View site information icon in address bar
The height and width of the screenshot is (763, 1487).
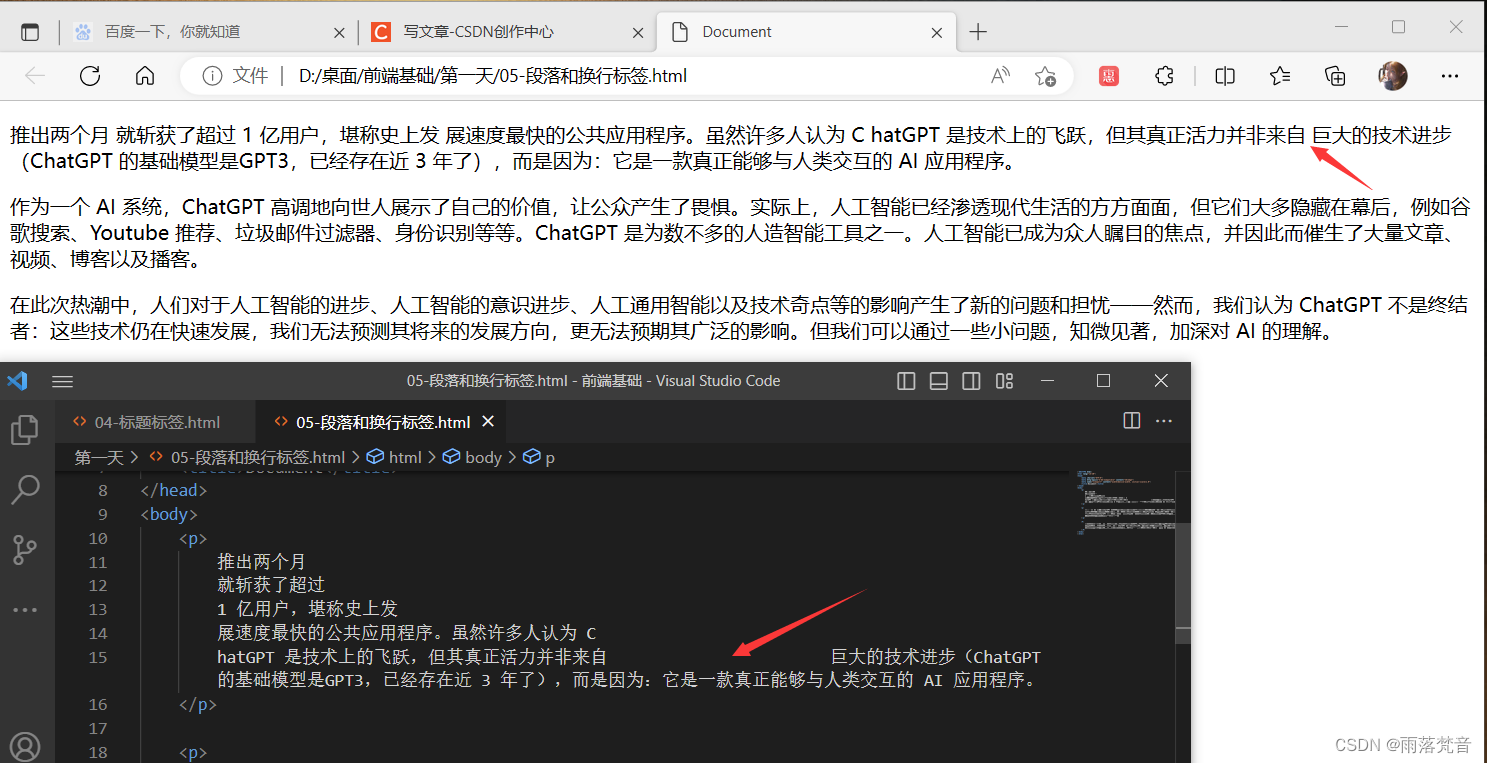tap(212, 76)
